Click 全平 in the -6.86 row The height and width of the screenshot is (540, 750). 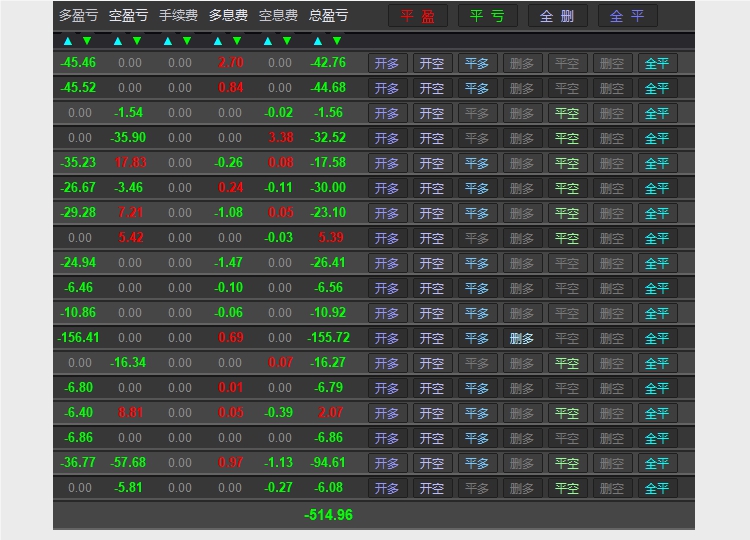click(x=657, y=438)
